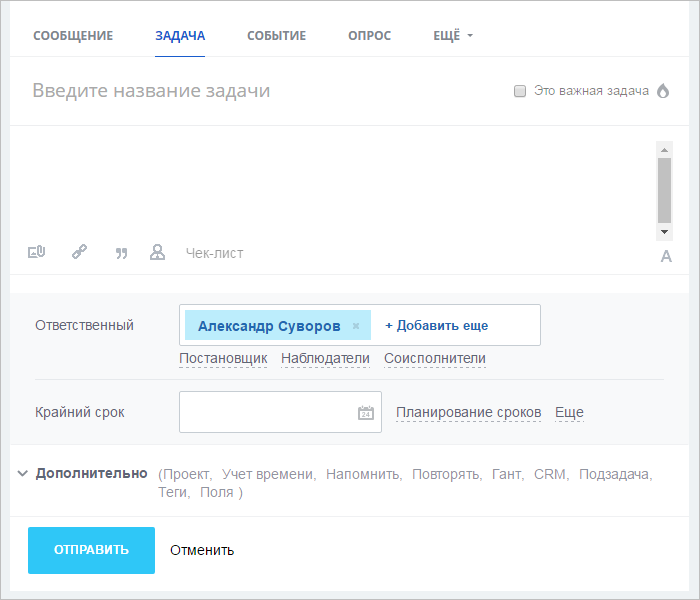Open the calendar icon in deadline field
The image size is (700, 600).
(366, 412)
